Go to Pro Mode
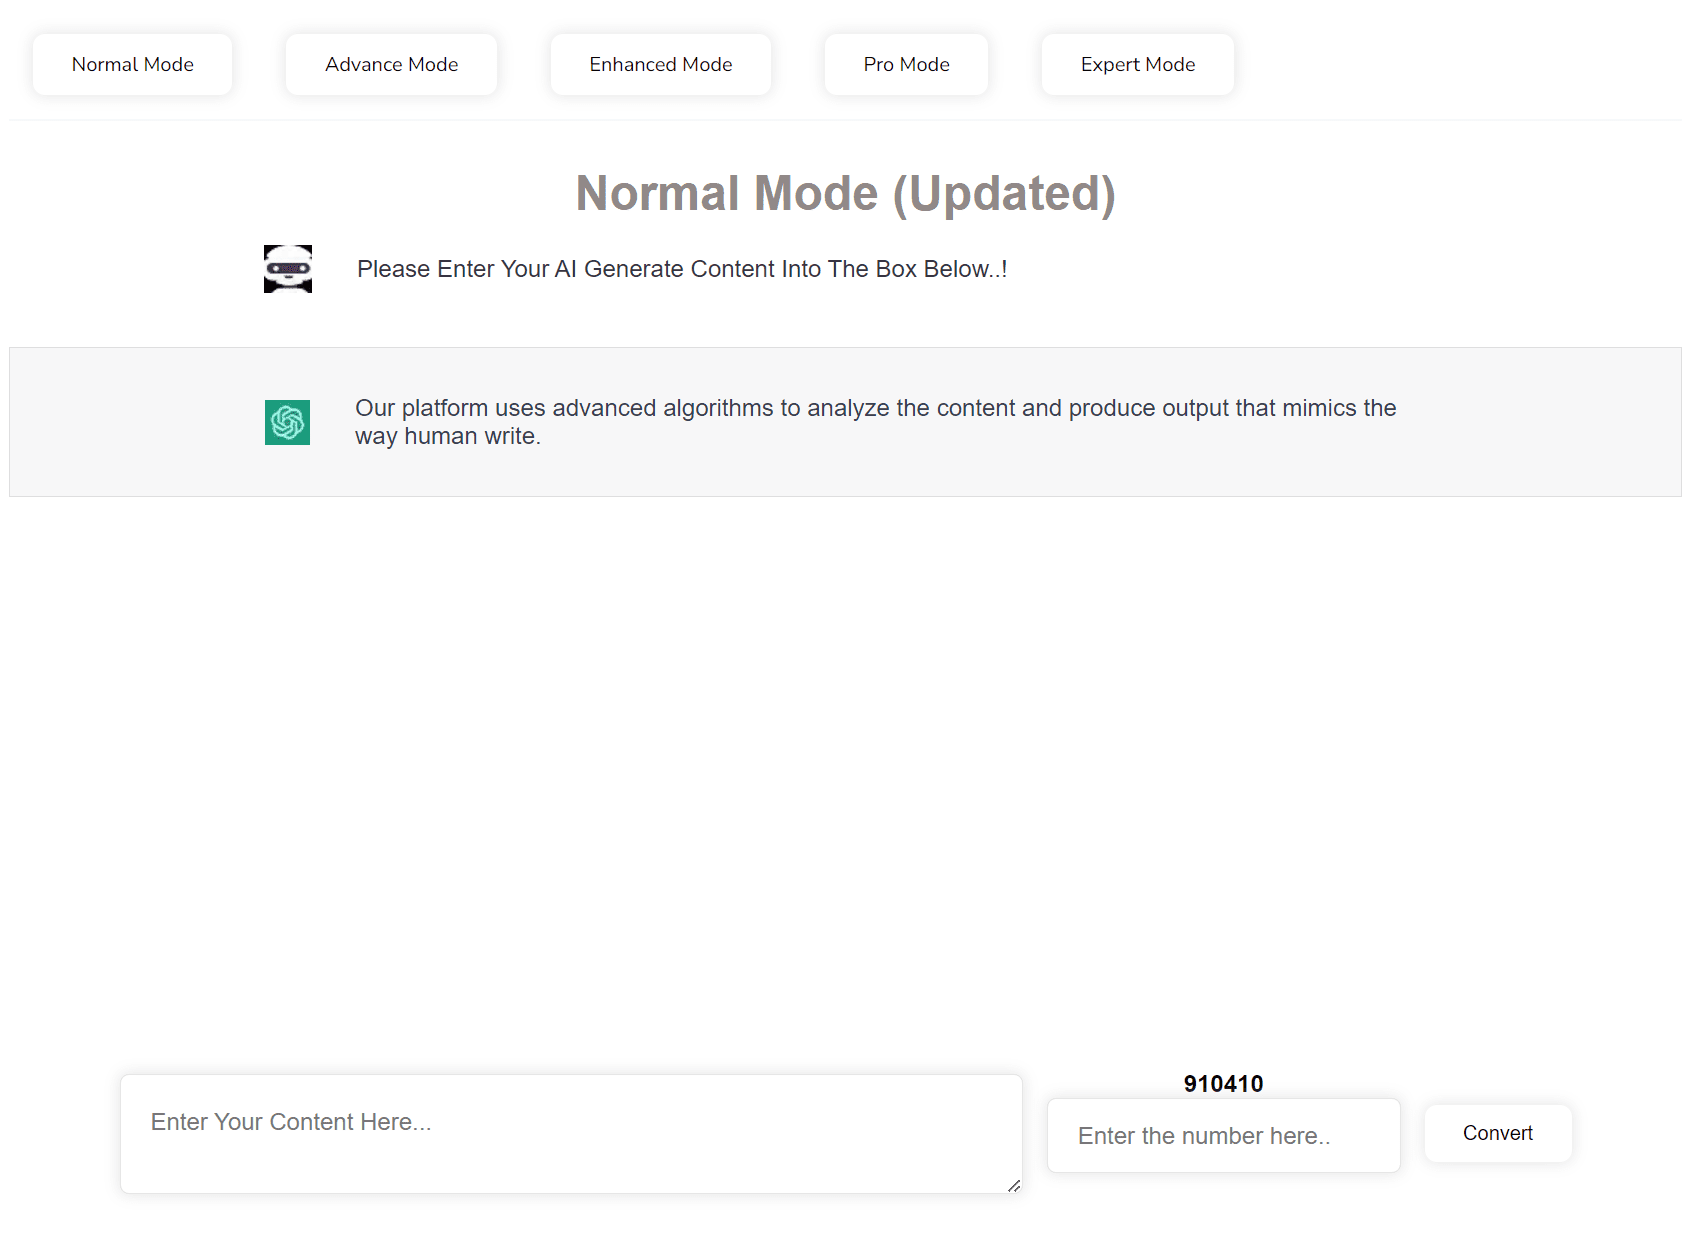This screenshot has width=1698, height=1236. [906, 65]
